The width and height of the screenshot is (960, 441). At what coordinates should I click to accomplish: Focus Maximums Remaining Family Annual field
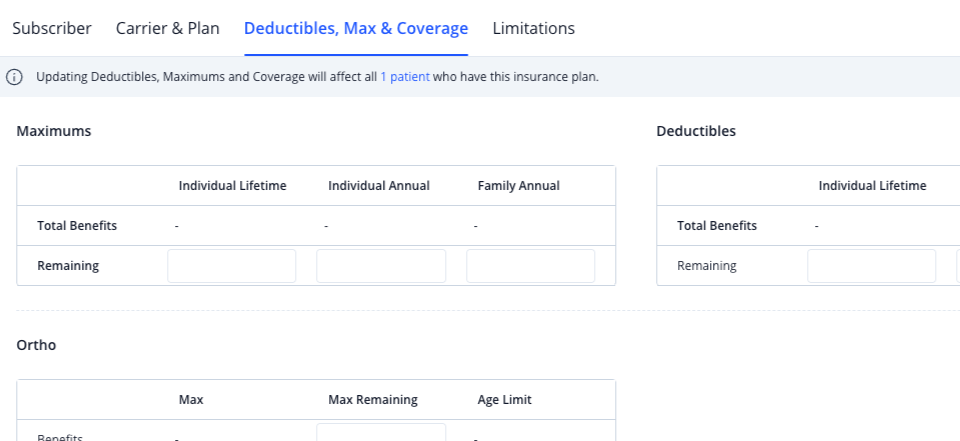click(x=531, y=266)
